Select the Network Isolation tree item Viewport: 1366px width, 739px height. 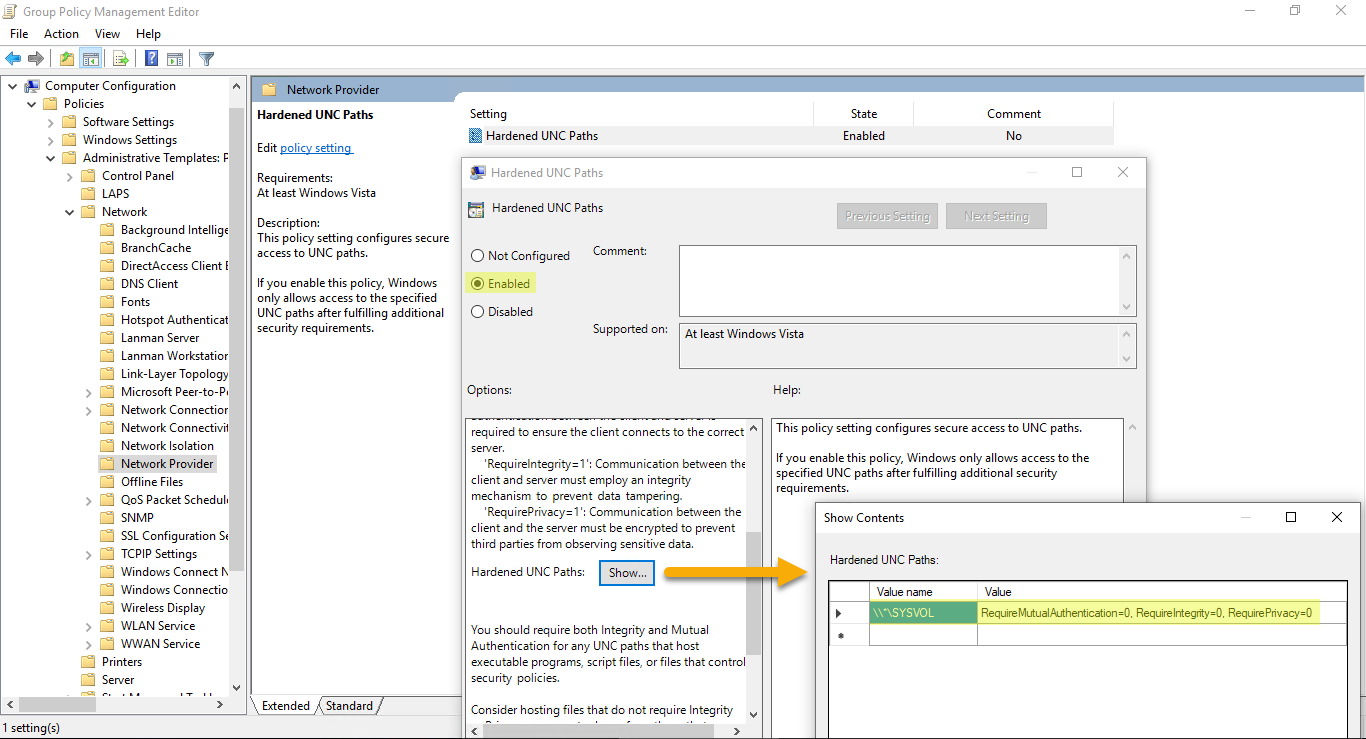tap(167, 446)
